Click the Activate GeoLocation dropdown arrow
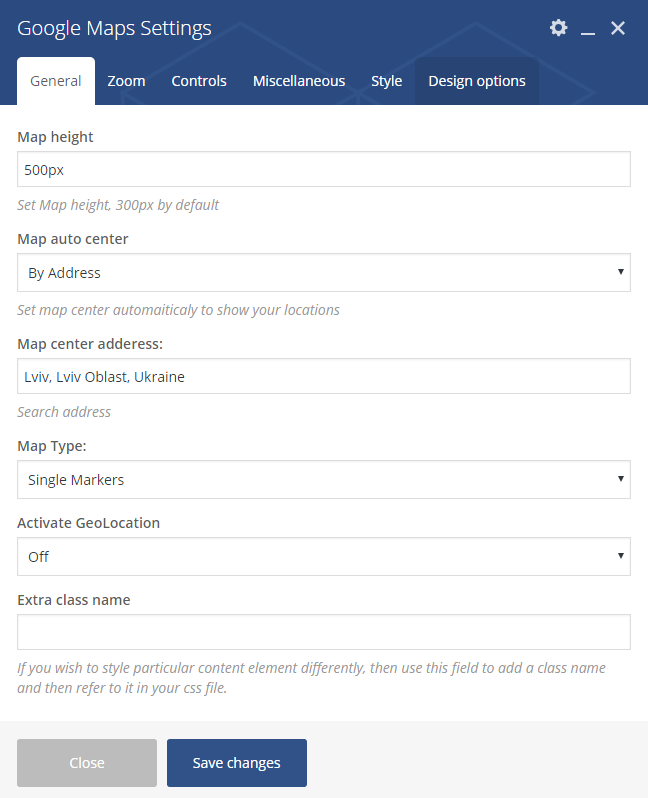The image size is (648, 798). click(621, 555)
